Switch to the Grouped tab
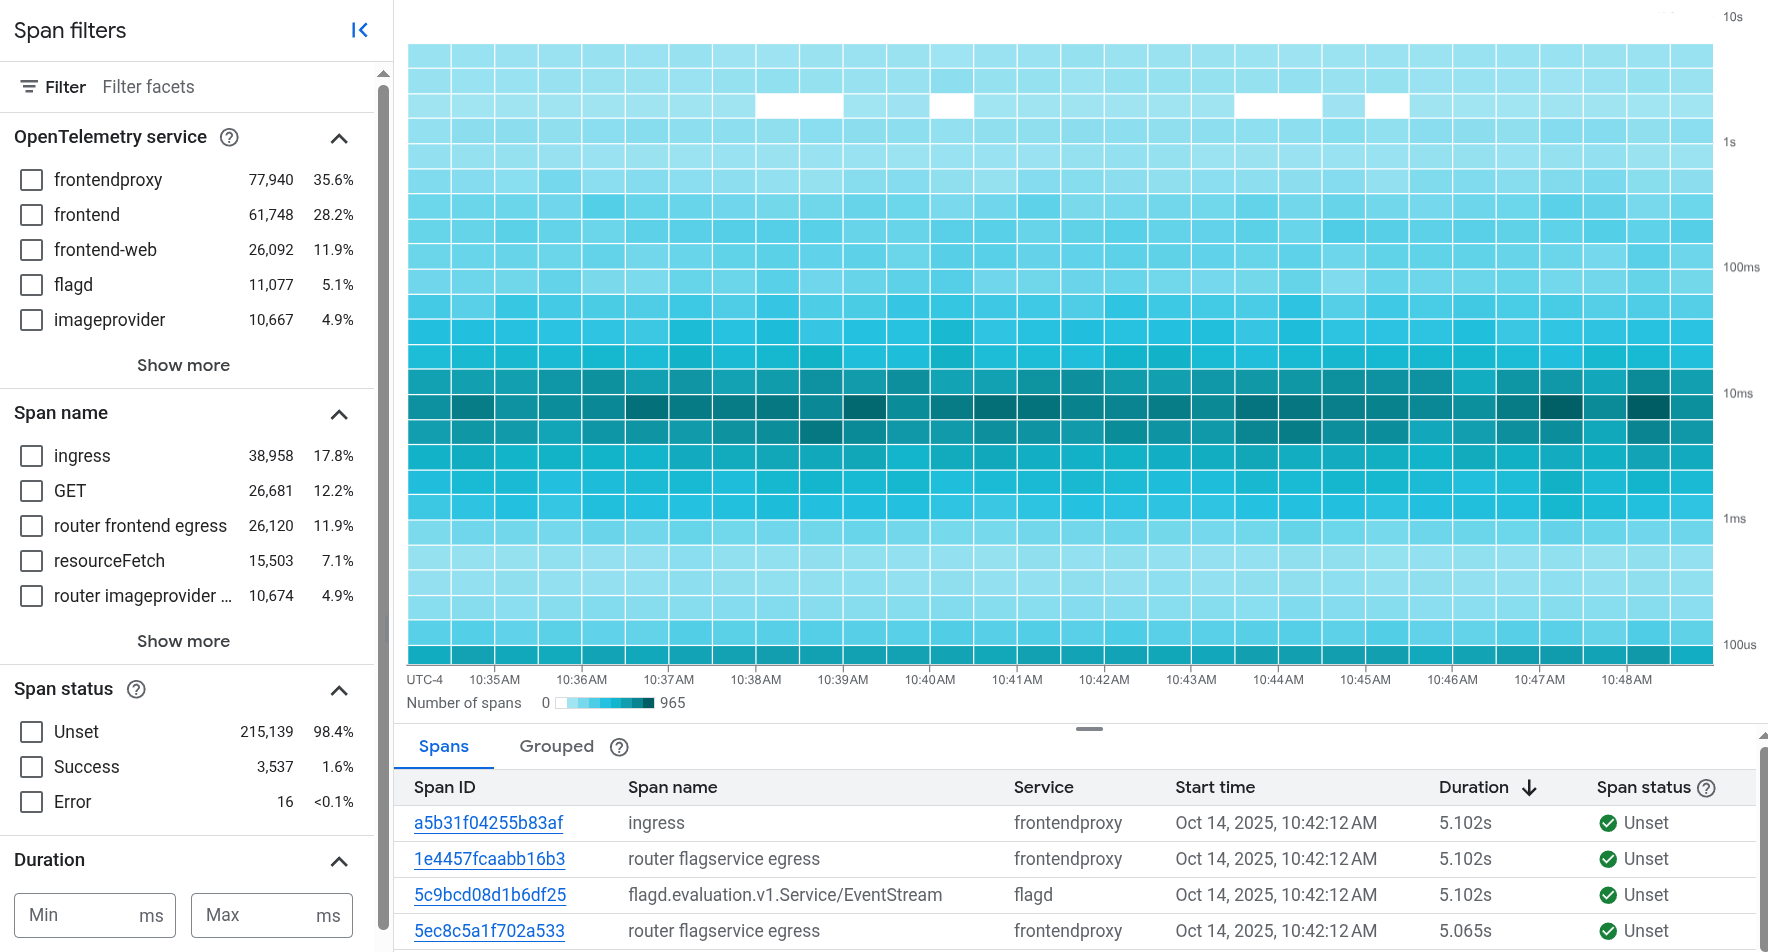The image size is (1768, 952). click(556, 746)
